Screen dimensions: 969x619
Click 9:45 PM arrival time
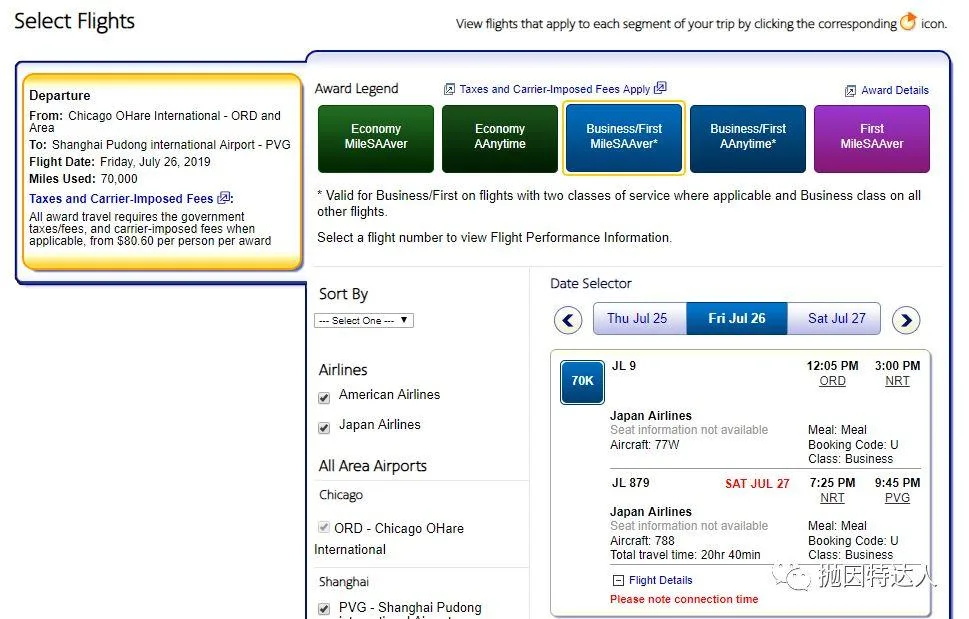pyautogui.click(x=897, y=482)
